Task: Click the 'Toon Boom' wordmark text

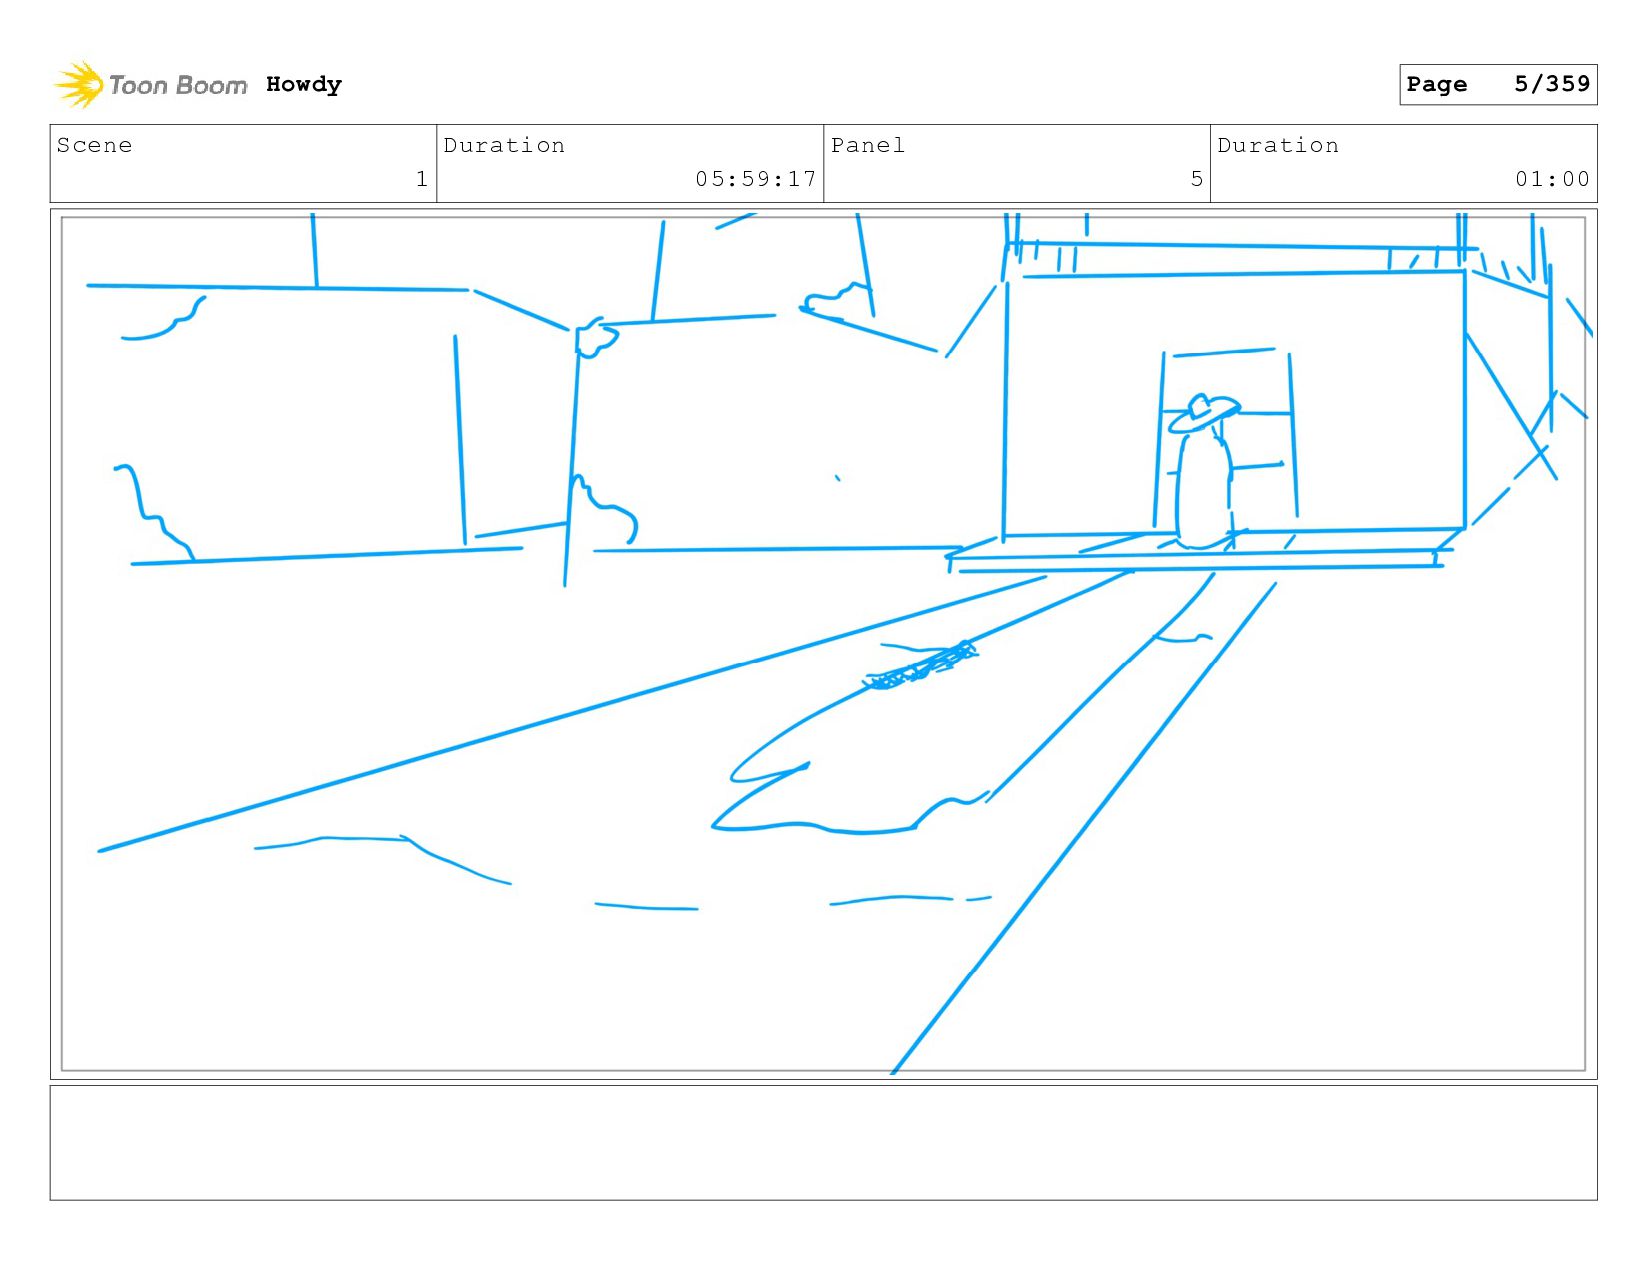Action: 178,86
